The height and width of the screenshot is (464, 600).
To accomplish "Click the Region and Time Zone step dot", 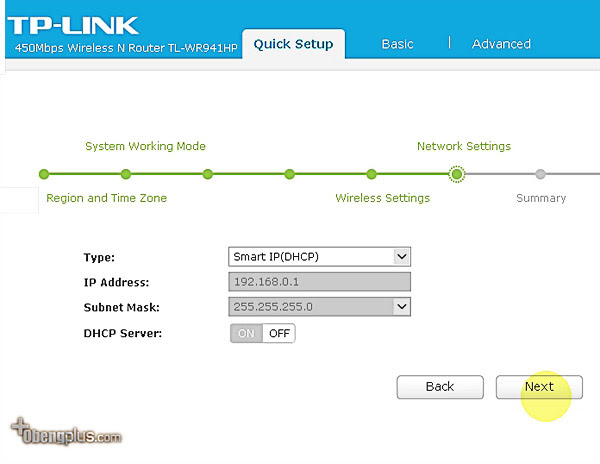I will tap(44, 174).
